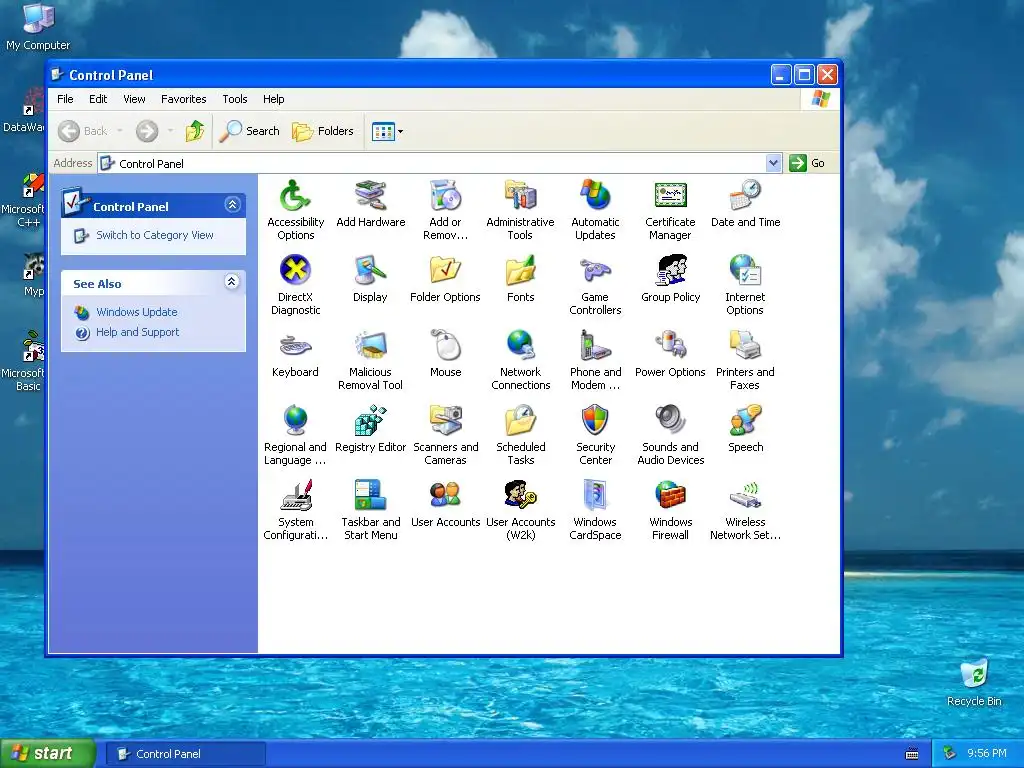
Task: Open Game Controllers icon
Action: [595, 270]
